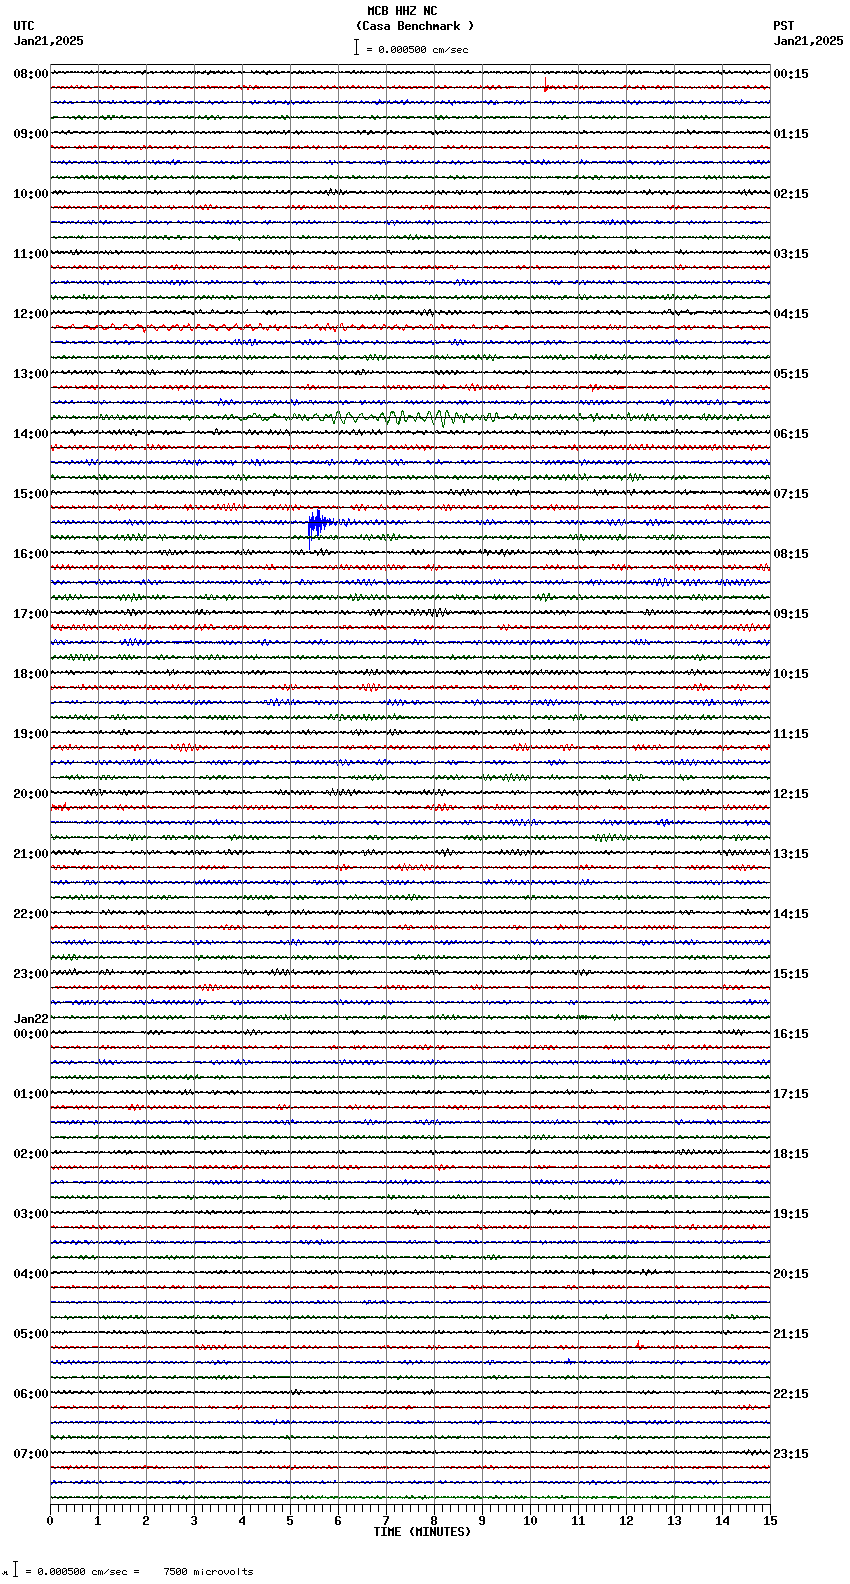Click the '0' minute tick on the time axis

(50, 1521)
